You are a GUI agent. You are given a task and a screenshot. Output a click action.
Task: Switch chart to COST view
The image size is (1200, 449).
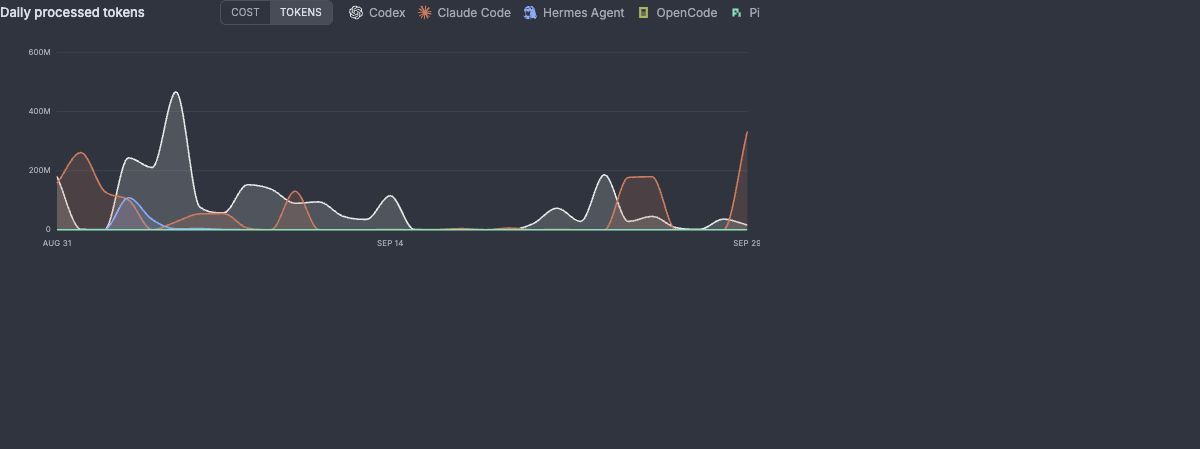(245, 13)
